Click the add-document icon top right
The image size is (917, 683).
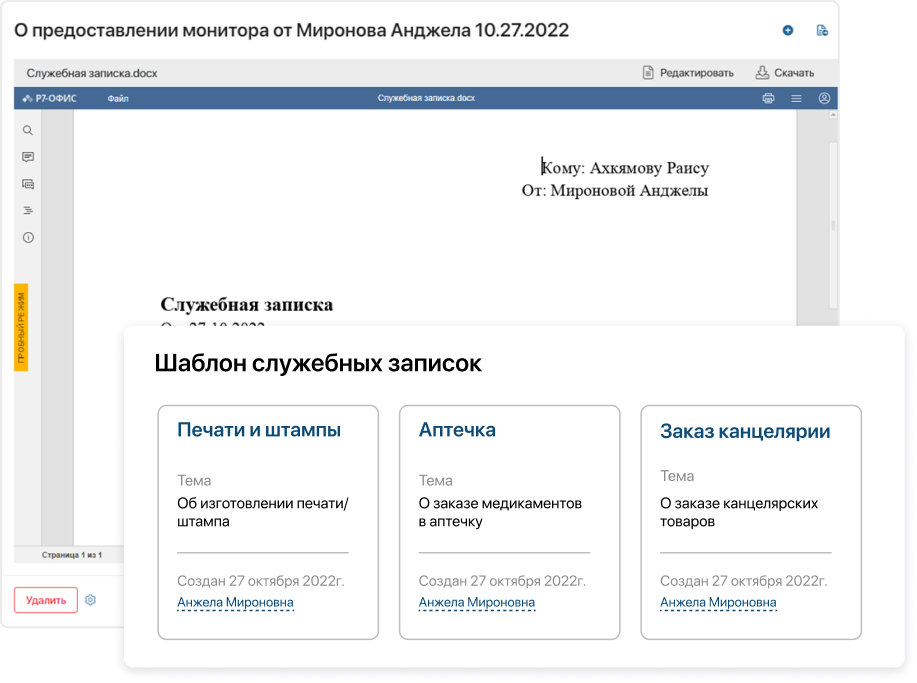(822, 30)
